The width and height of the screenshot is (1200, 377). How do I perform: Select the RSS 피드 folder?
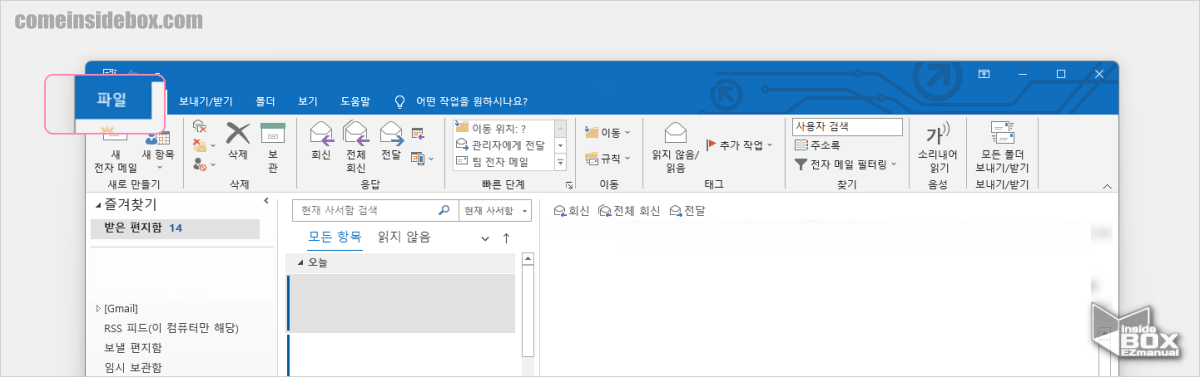(x=171, y=328)
